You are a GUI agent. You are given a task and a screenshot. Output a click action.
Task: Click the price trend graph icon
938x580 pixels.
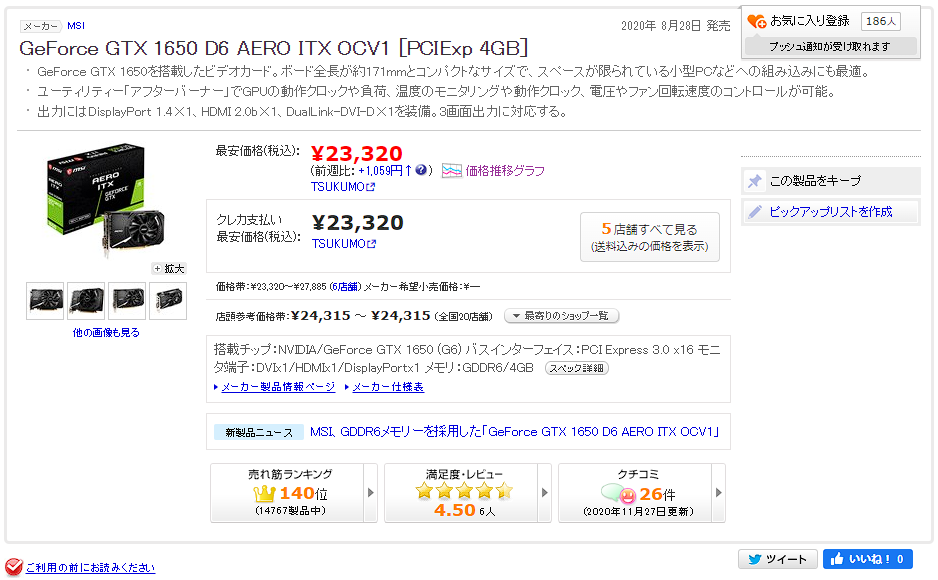452,171
